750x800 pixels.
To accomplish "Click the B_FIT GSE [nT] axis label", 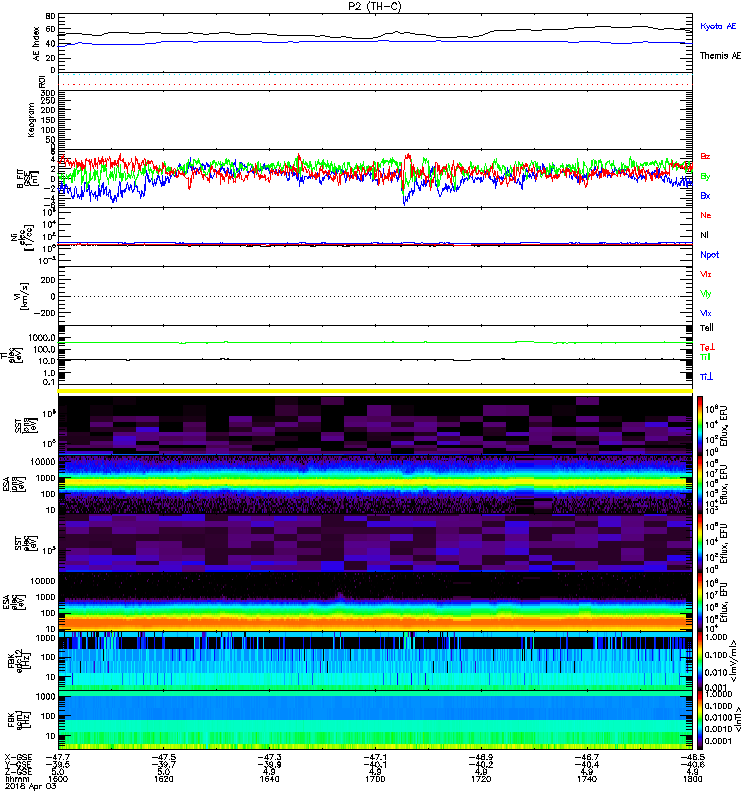I will [28, 179].
